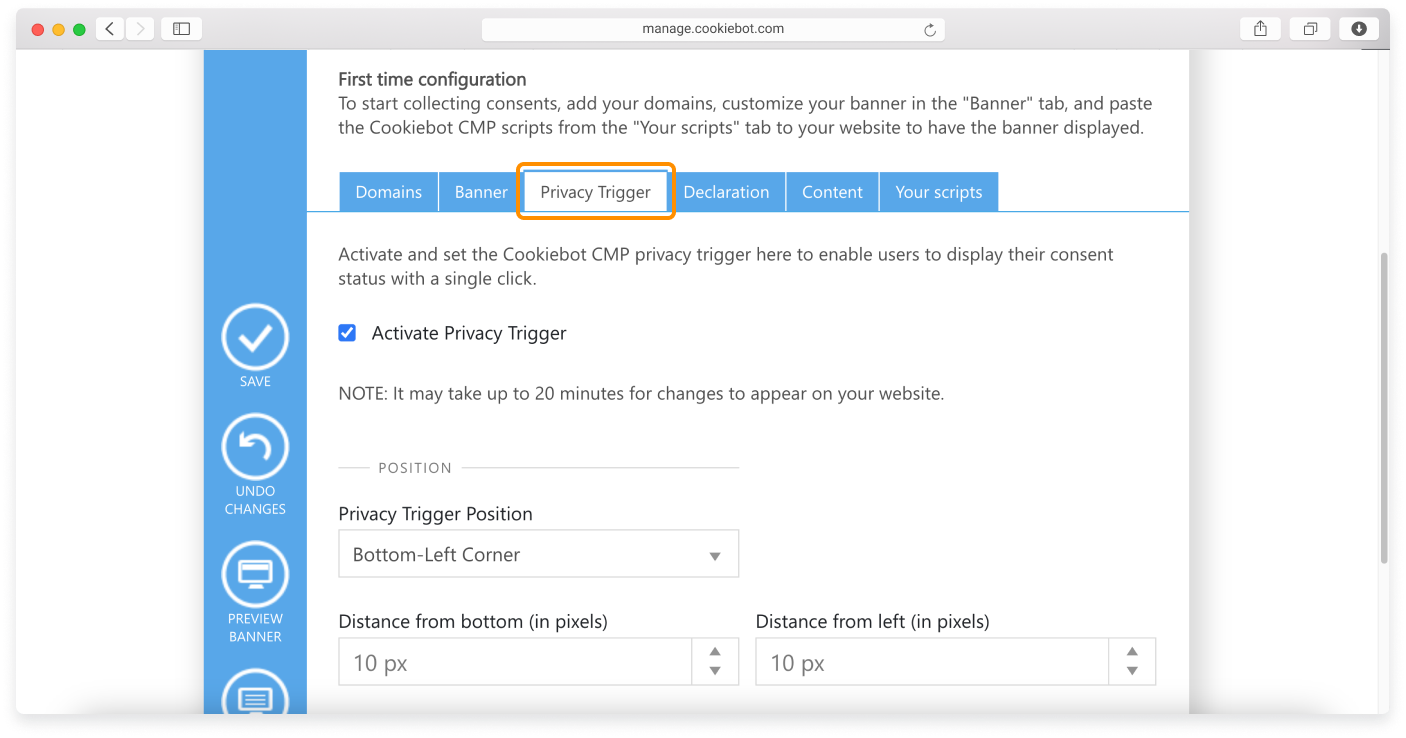Click the Save checkmark icon

click(x=255, y=338)
